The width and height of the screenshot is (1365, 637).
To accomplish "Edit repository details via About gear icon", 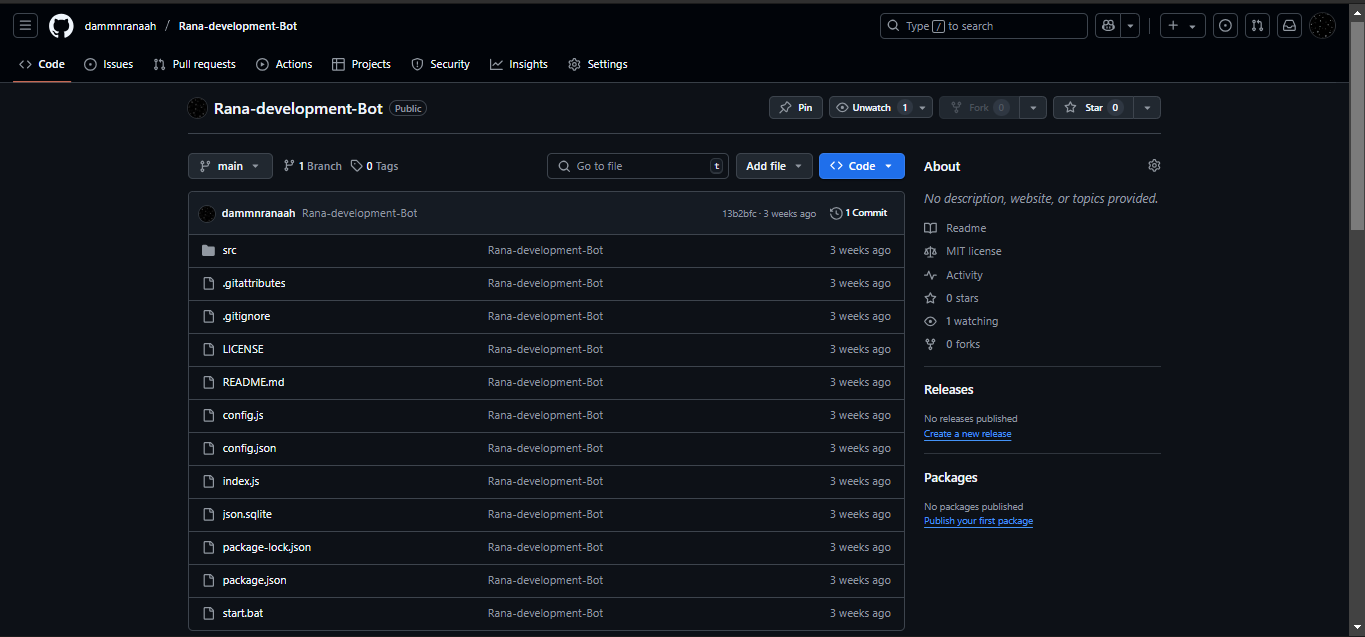I will coord(1154,165).
